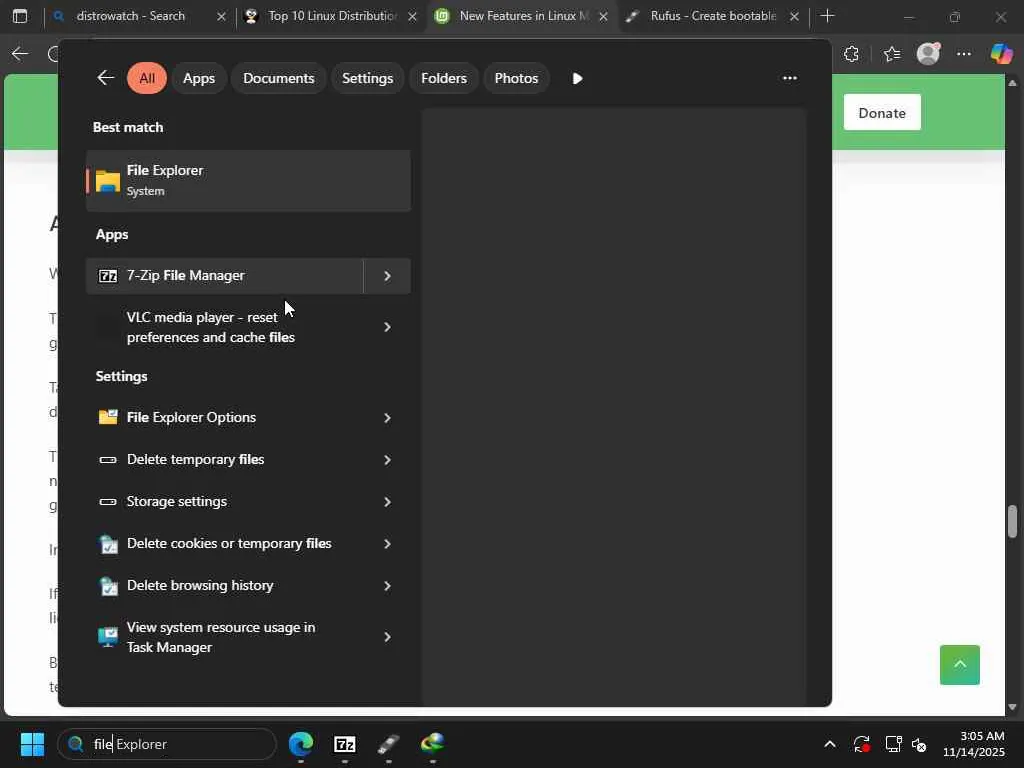Open Edge extensions button

(851, 54)
